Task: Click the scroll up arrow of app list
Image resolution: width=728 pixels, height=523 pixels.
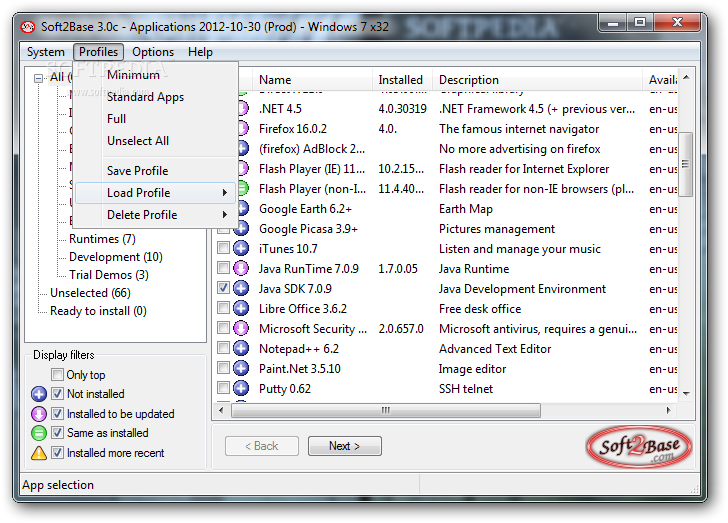Action: click(x=686, y=77)
